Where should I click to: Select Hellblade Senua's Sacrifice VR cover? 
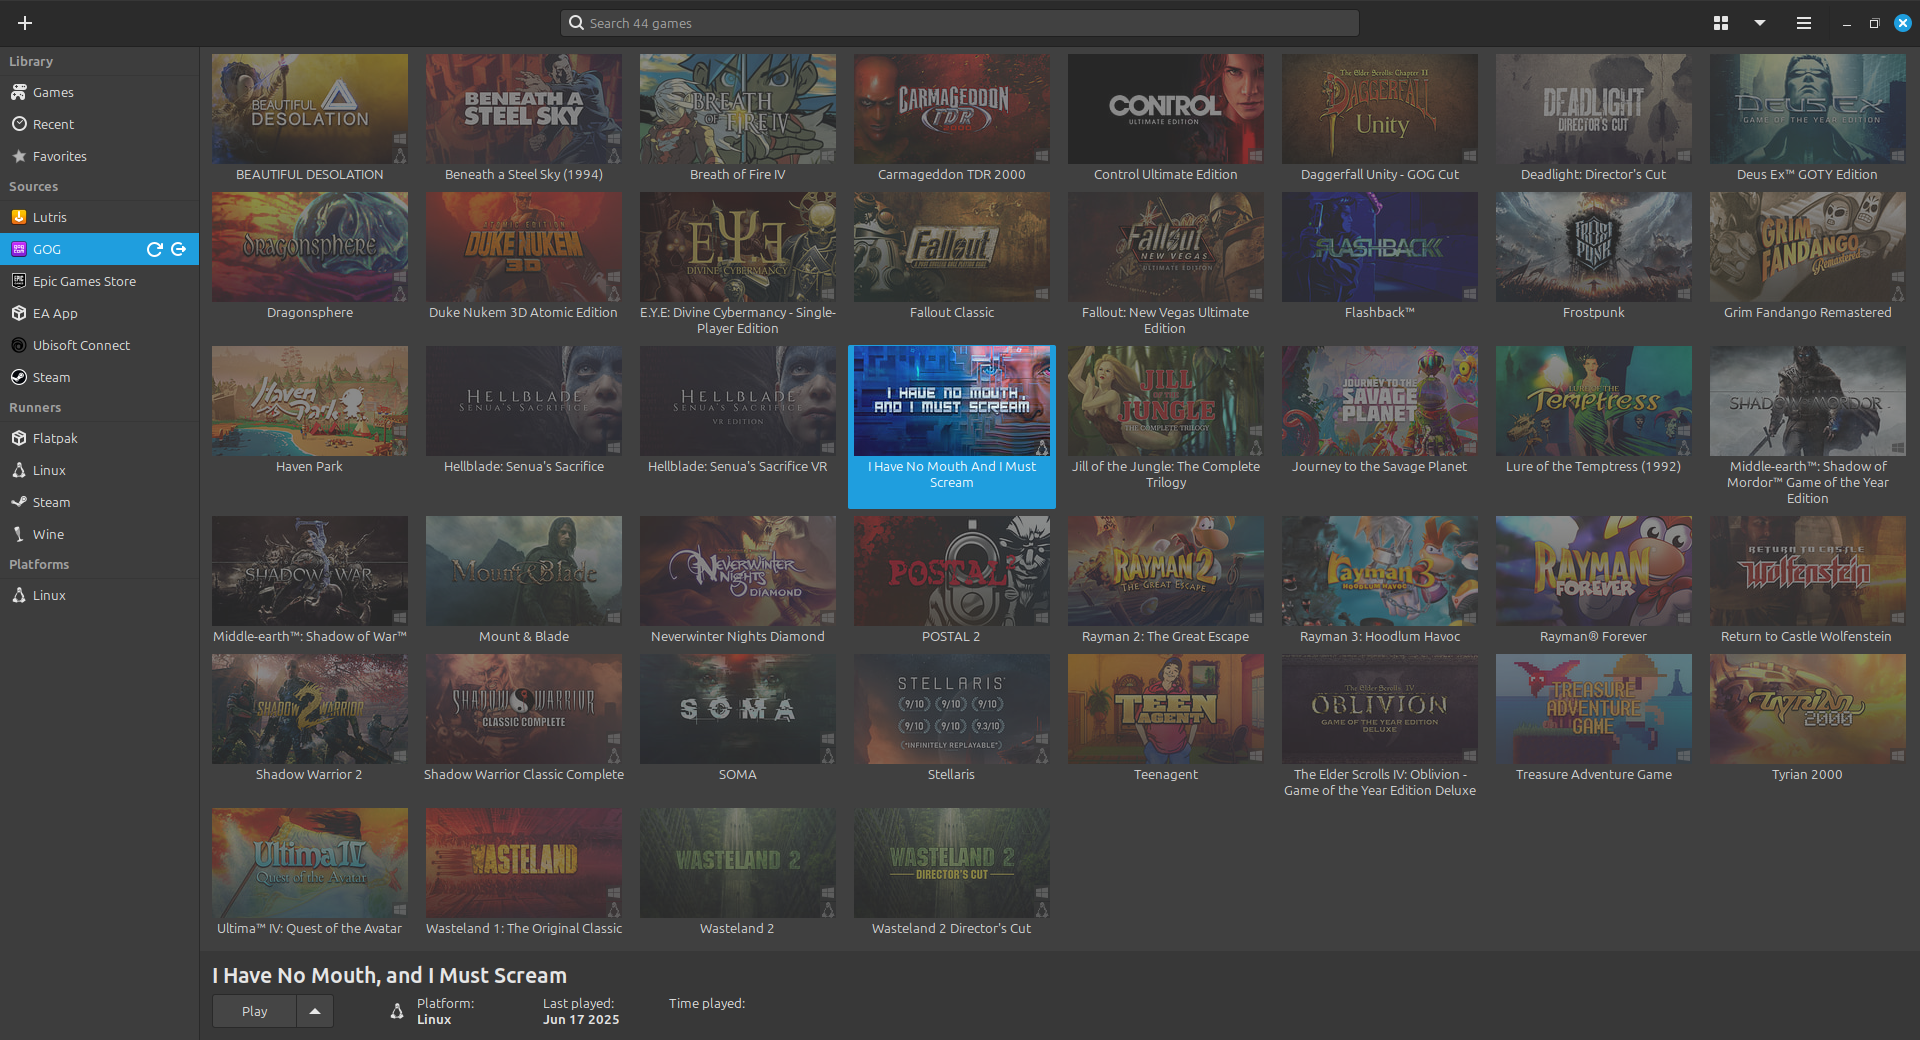coord(738,401)
